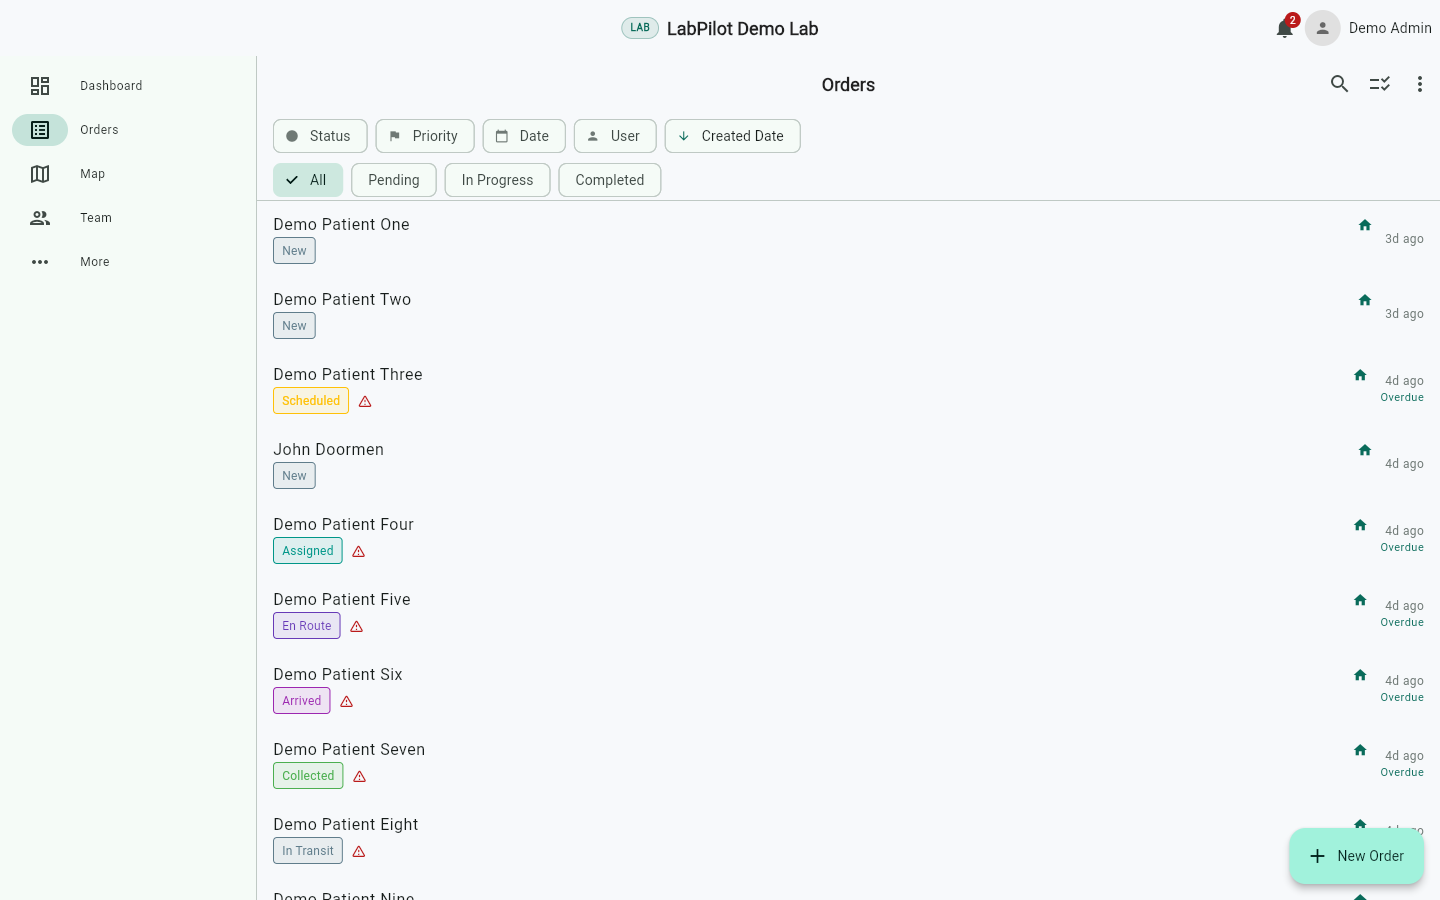Click the home icon for Demo Patient One

coord(1365,225)
